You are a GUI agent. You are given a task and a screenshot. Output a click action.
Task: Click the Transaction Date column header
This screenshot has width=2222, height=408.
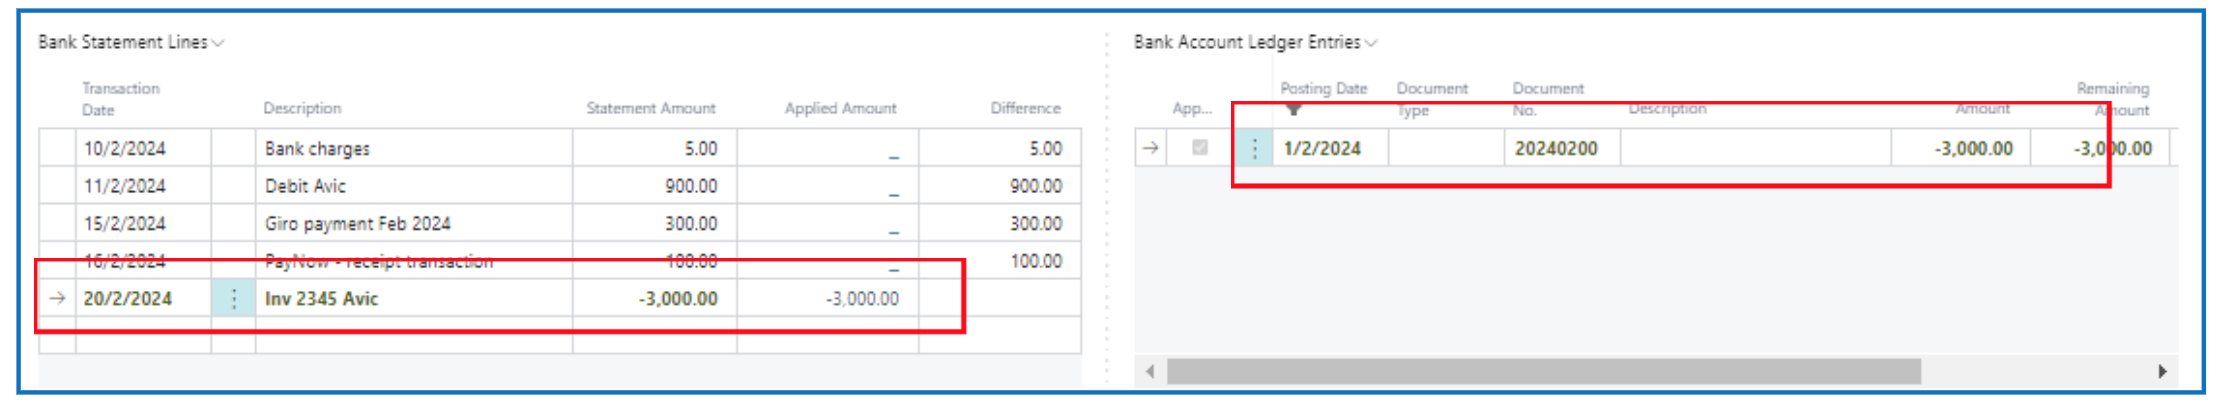click(x=120, y=98)
